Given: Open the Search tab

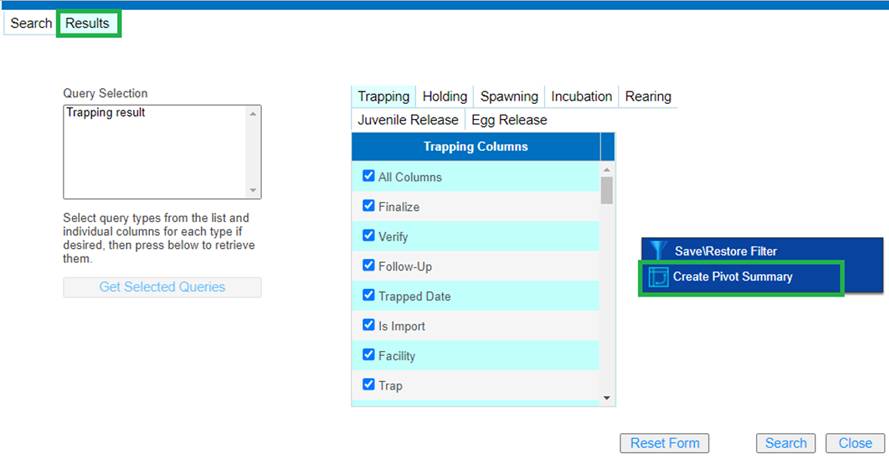Looking at the screenshot, I should point(31,23).
